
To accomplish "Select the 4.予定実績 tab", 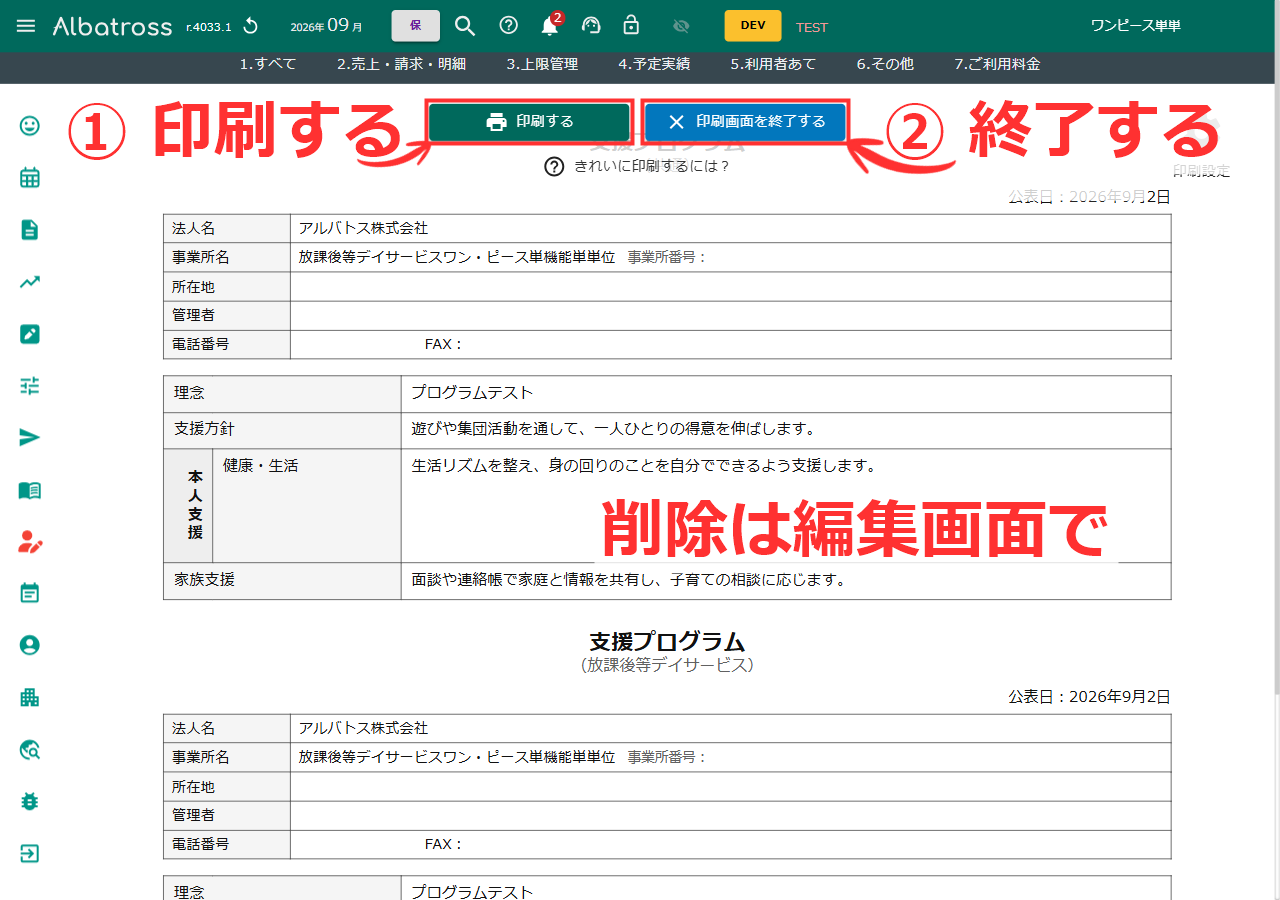I will click(x=654, y=64).
